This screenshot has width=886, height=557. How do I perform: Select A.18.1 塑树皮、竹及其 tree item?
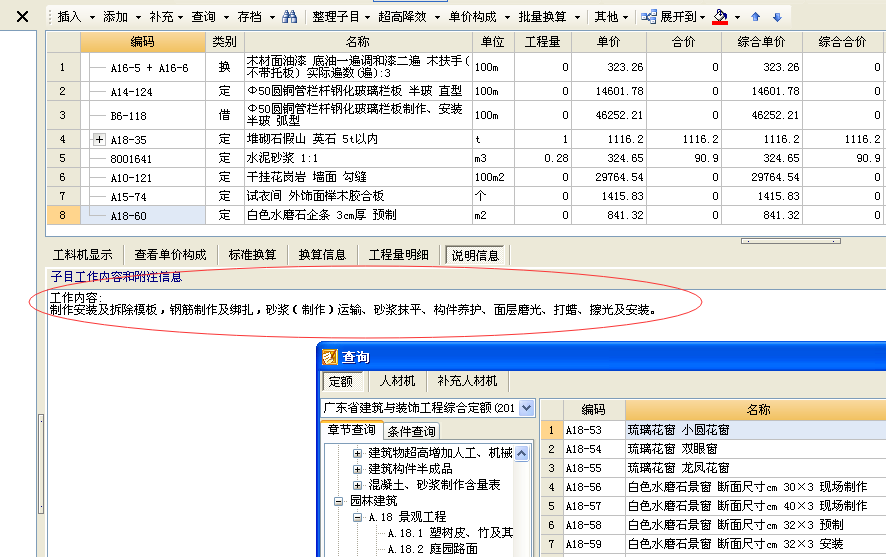click(450, 533)
